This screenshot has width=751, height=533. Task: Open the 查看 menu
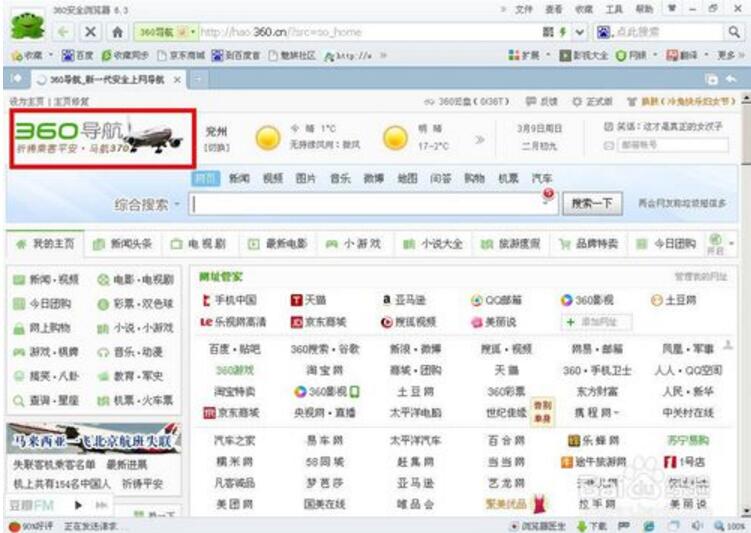pyautogui.click(x=553, y=9)
